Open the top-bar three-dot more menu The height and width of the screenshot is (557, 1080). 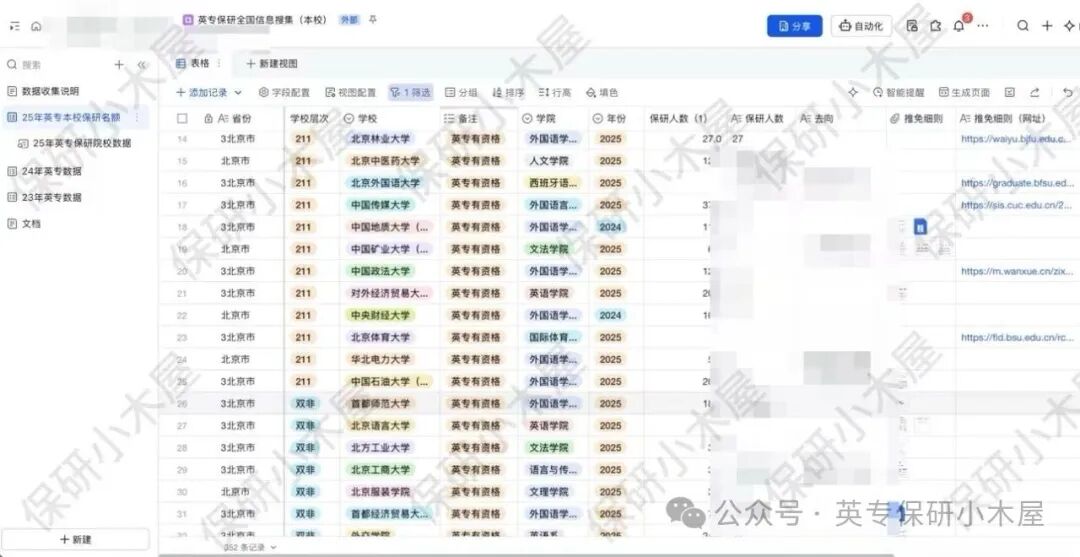coord(983,26)
